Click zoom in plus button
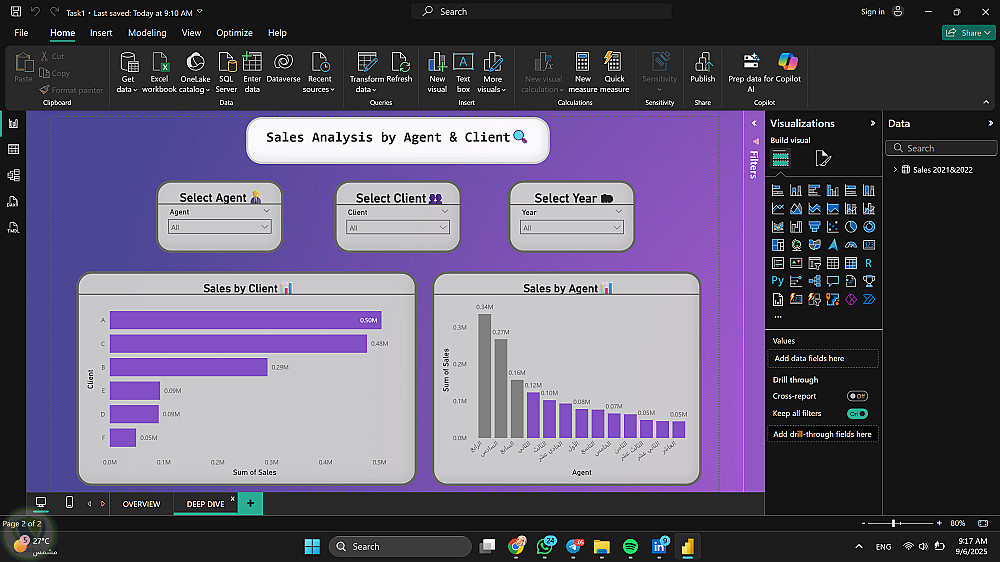The height and width of the screenshot is (562, 1000). click(939, 523)
